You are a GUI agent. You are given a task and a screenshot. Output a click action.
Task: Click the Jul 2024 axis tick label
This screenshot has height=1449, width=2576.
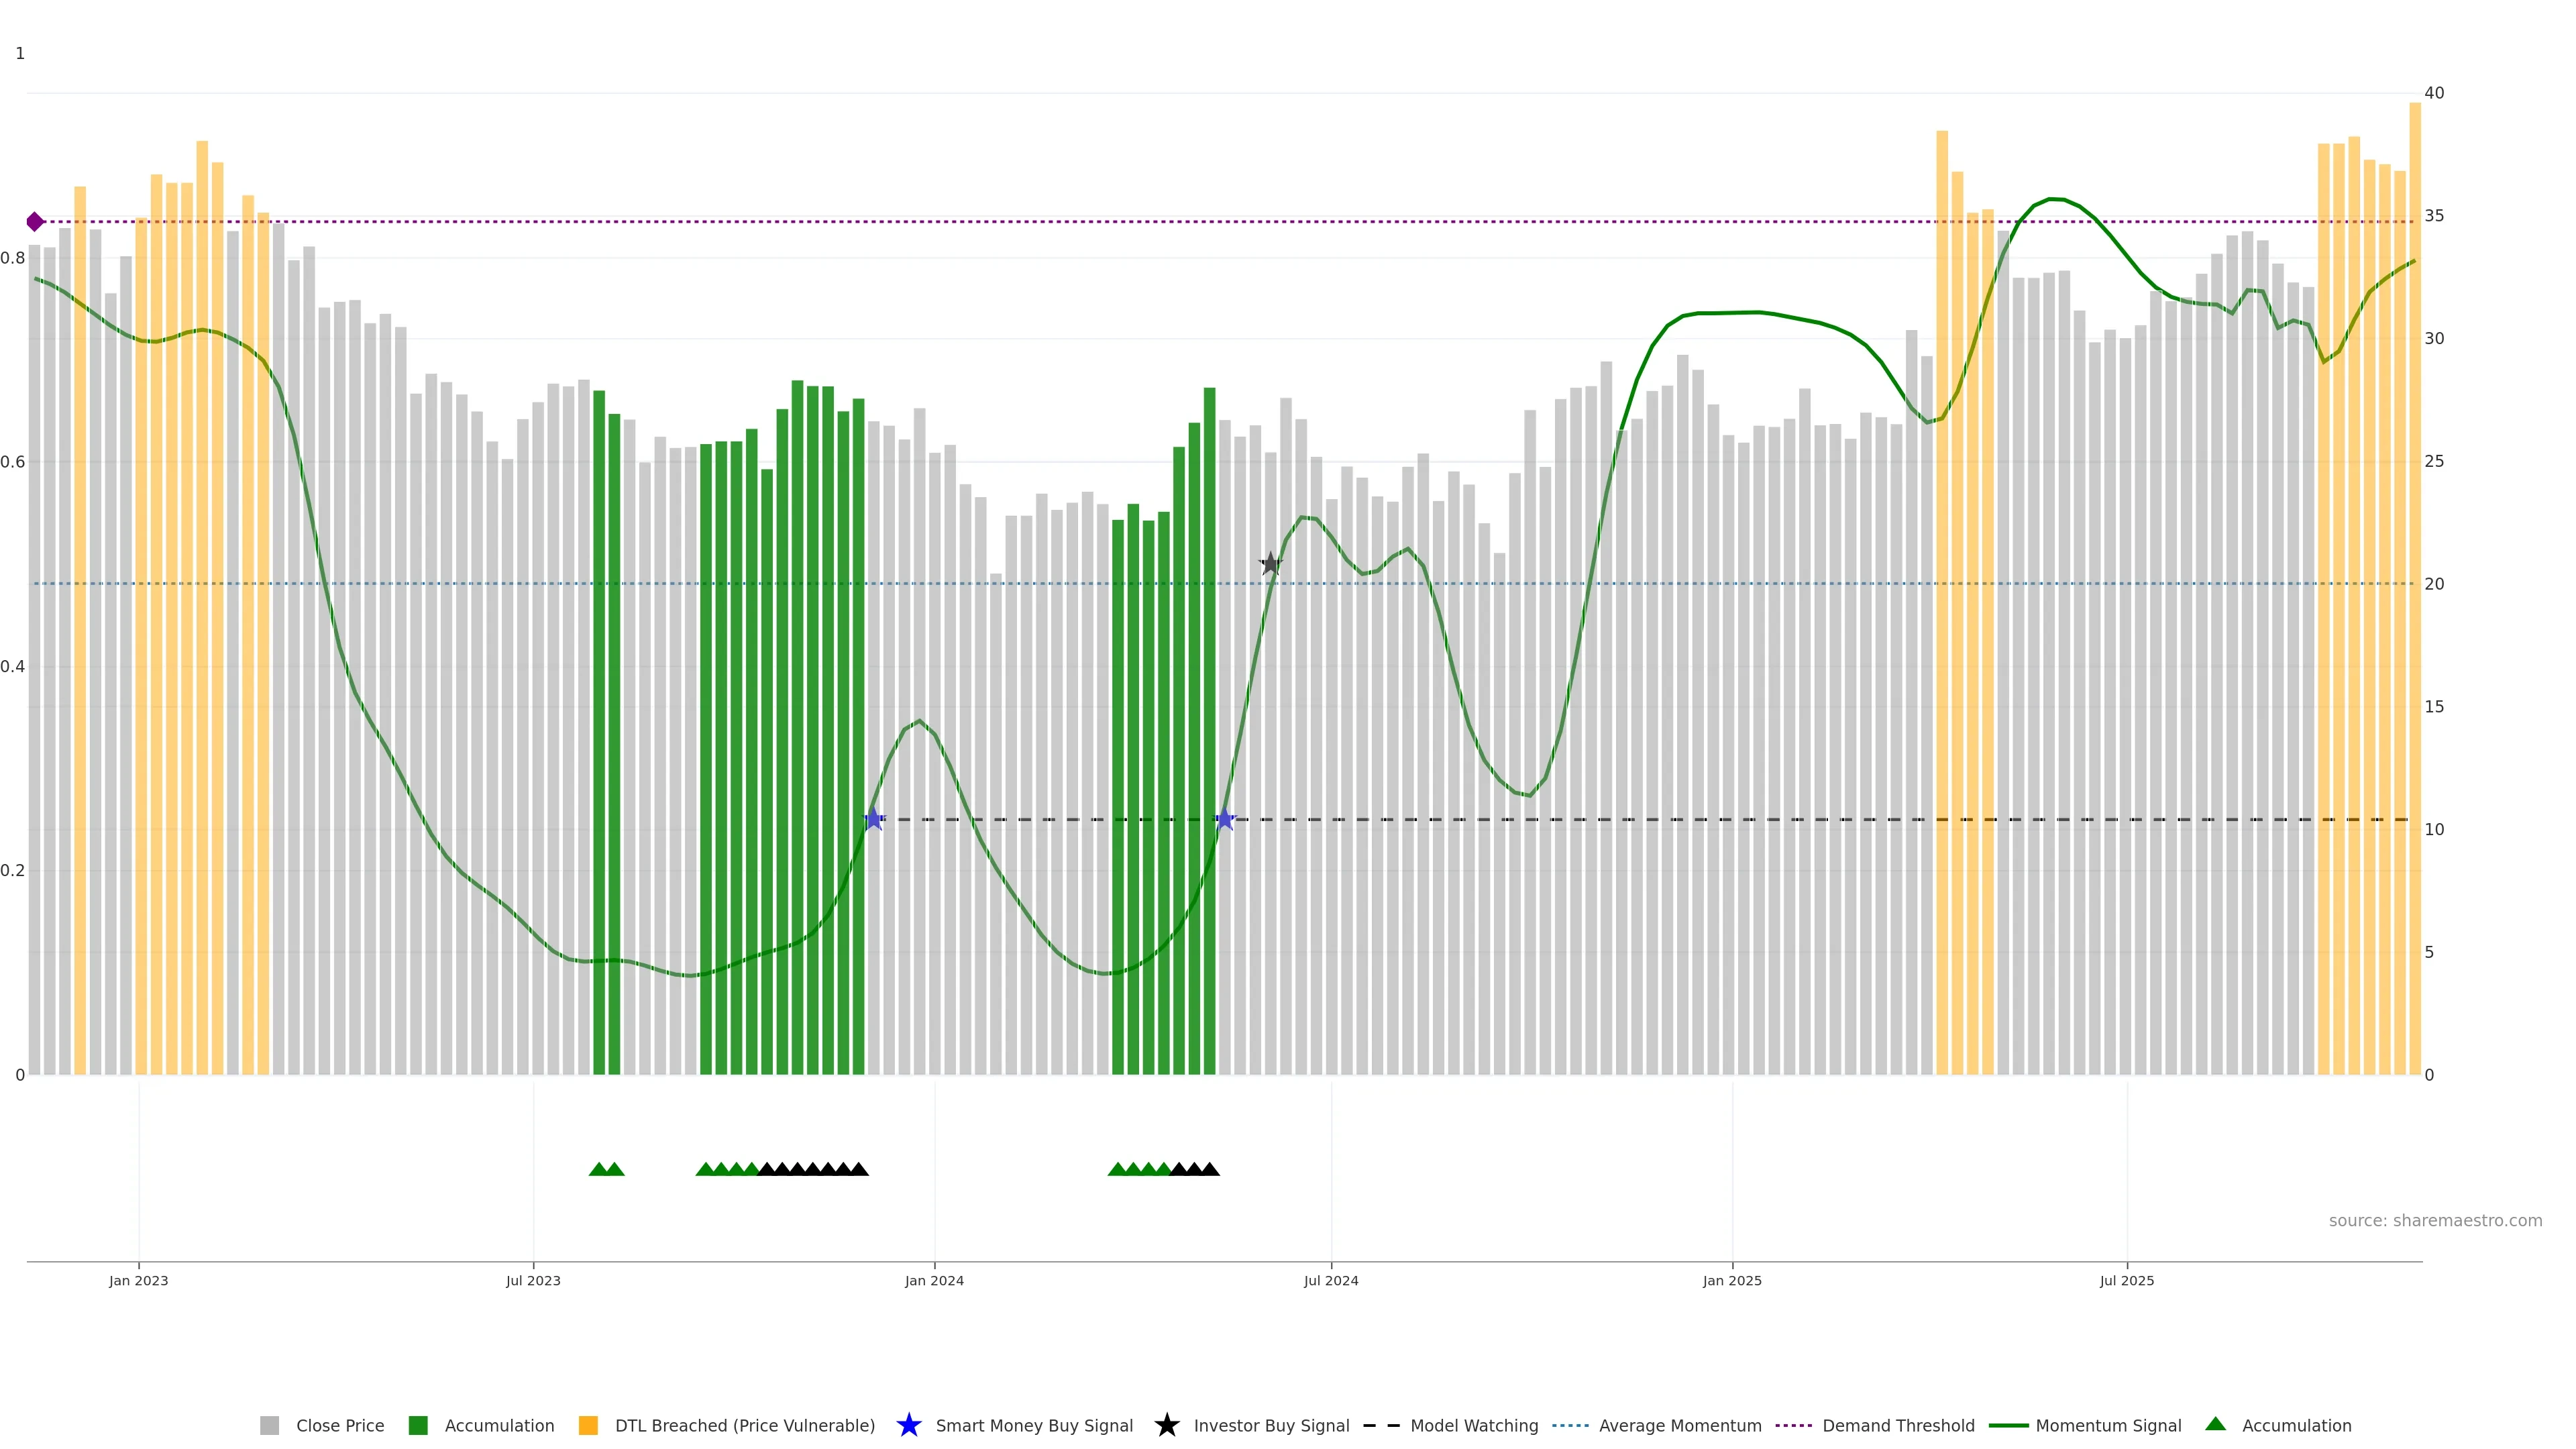click(x=1330, y=1280)
